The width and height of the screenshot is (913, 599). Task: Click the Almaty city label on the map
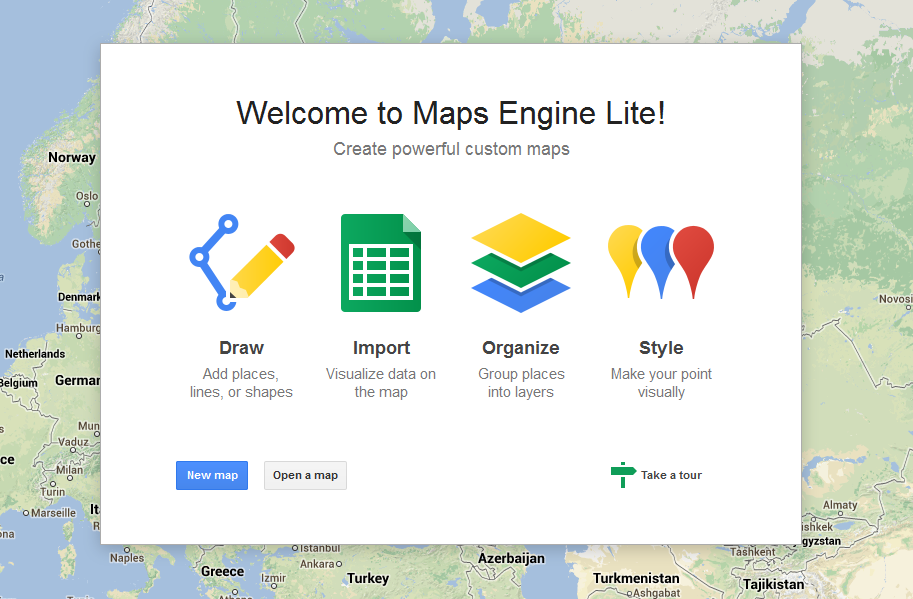pyautogui.click(x=840, y=505)
